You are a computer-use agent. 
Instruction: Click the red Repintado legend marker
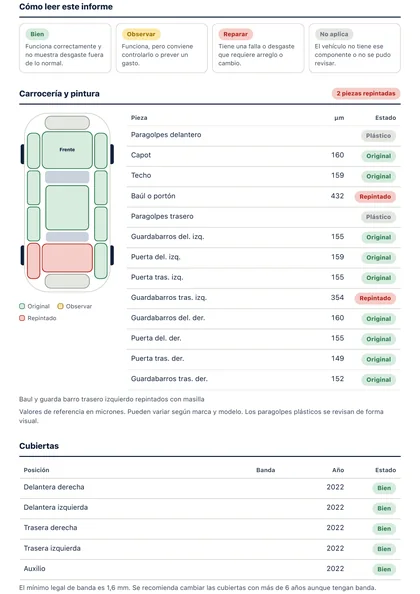pyautogui.click(x=22, y=318)
